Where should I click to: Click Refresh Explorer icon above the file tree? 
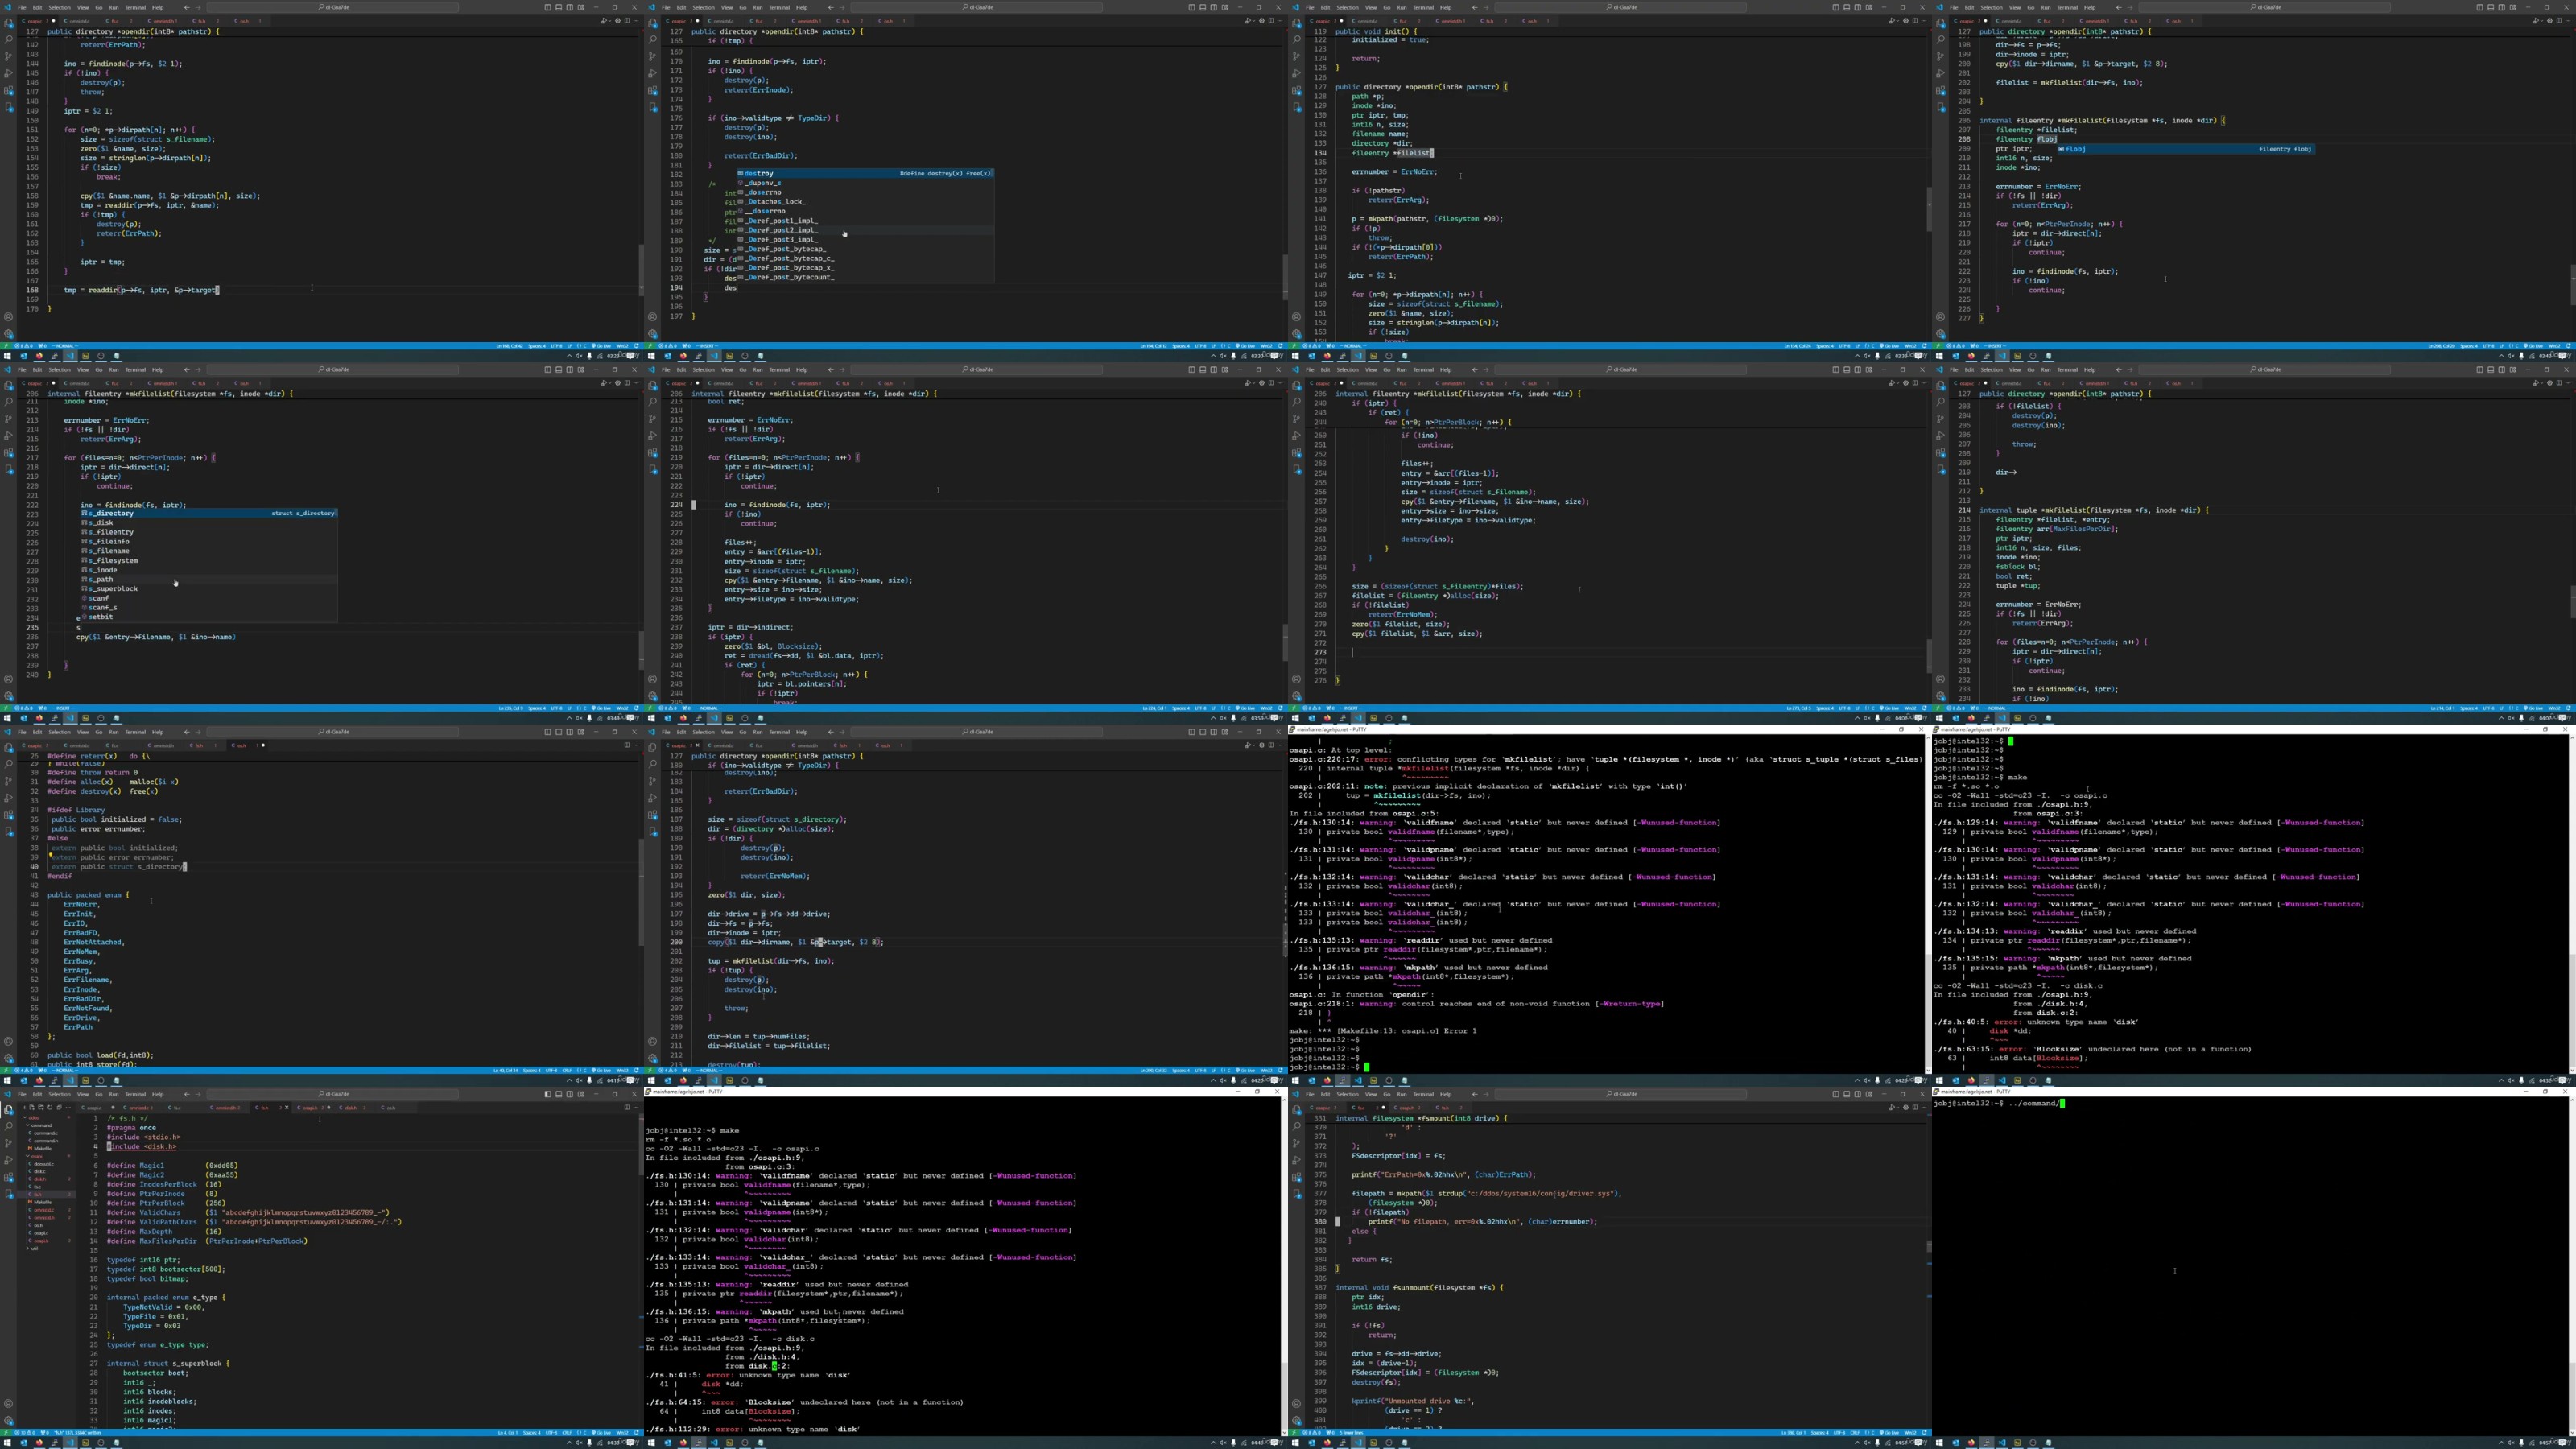50,1107
